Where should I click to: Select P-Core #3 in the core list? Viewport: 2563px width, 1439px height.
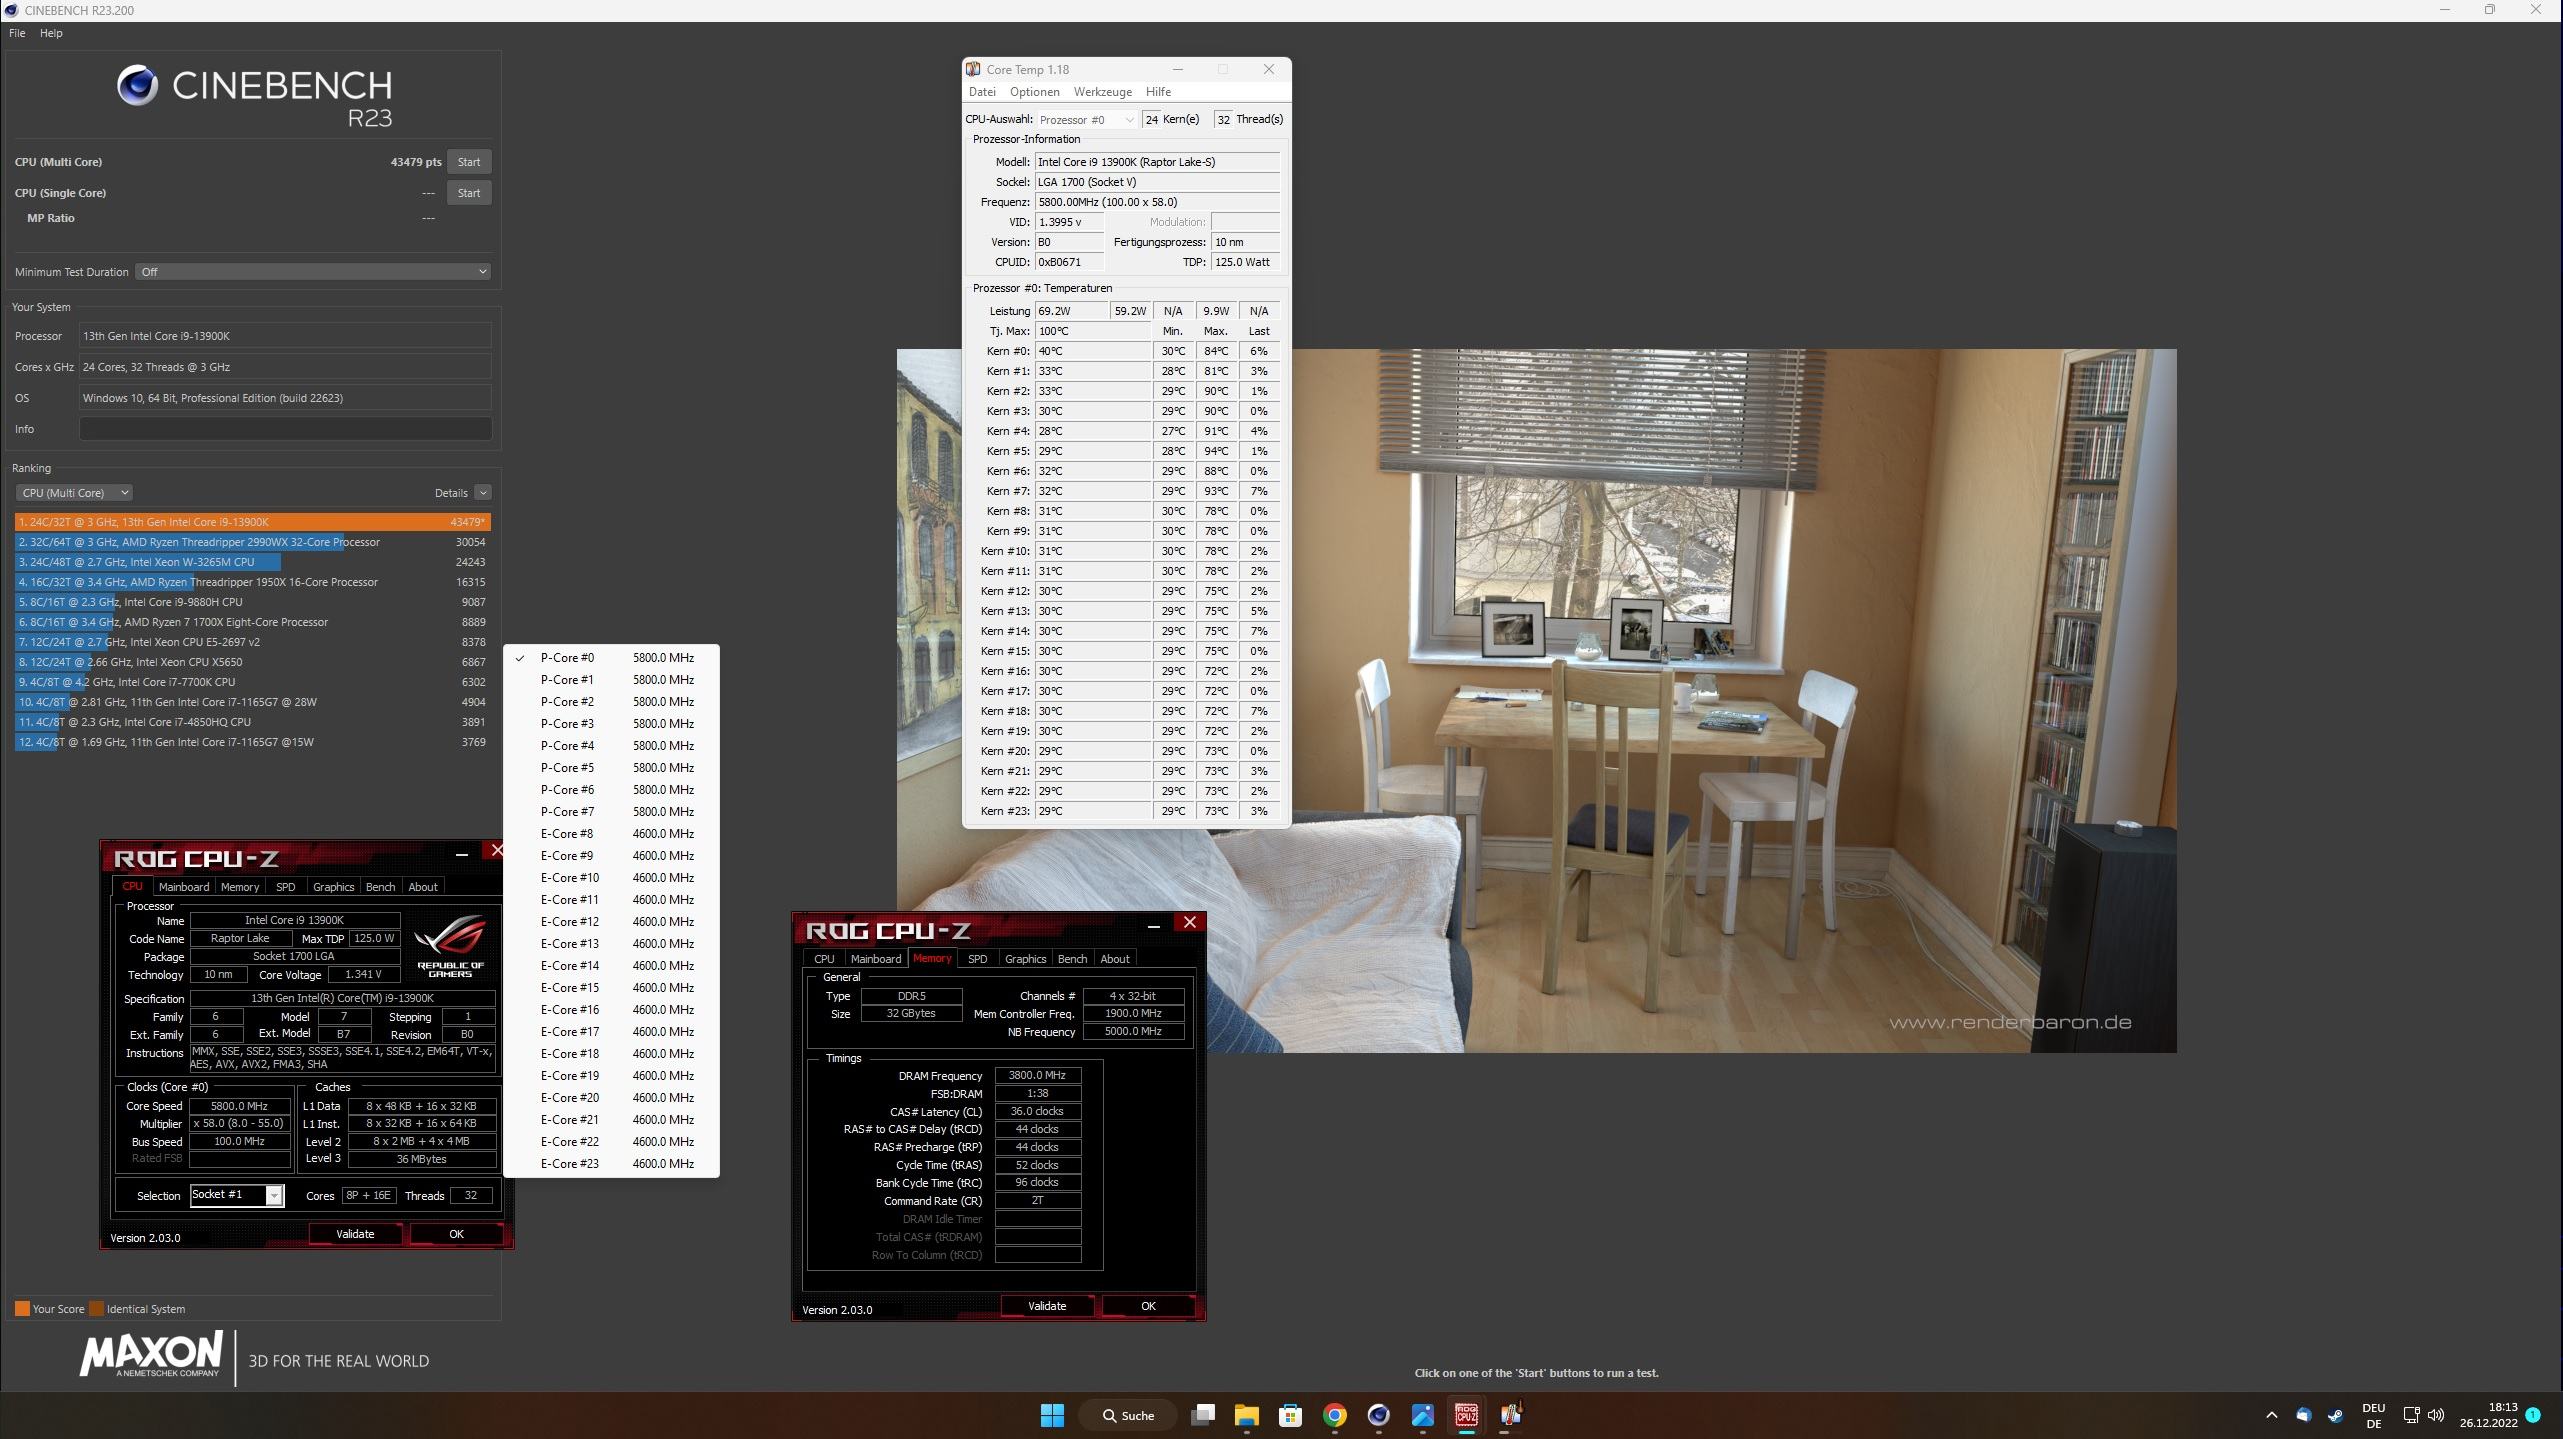pyautogui.click(x=611, y=724)
